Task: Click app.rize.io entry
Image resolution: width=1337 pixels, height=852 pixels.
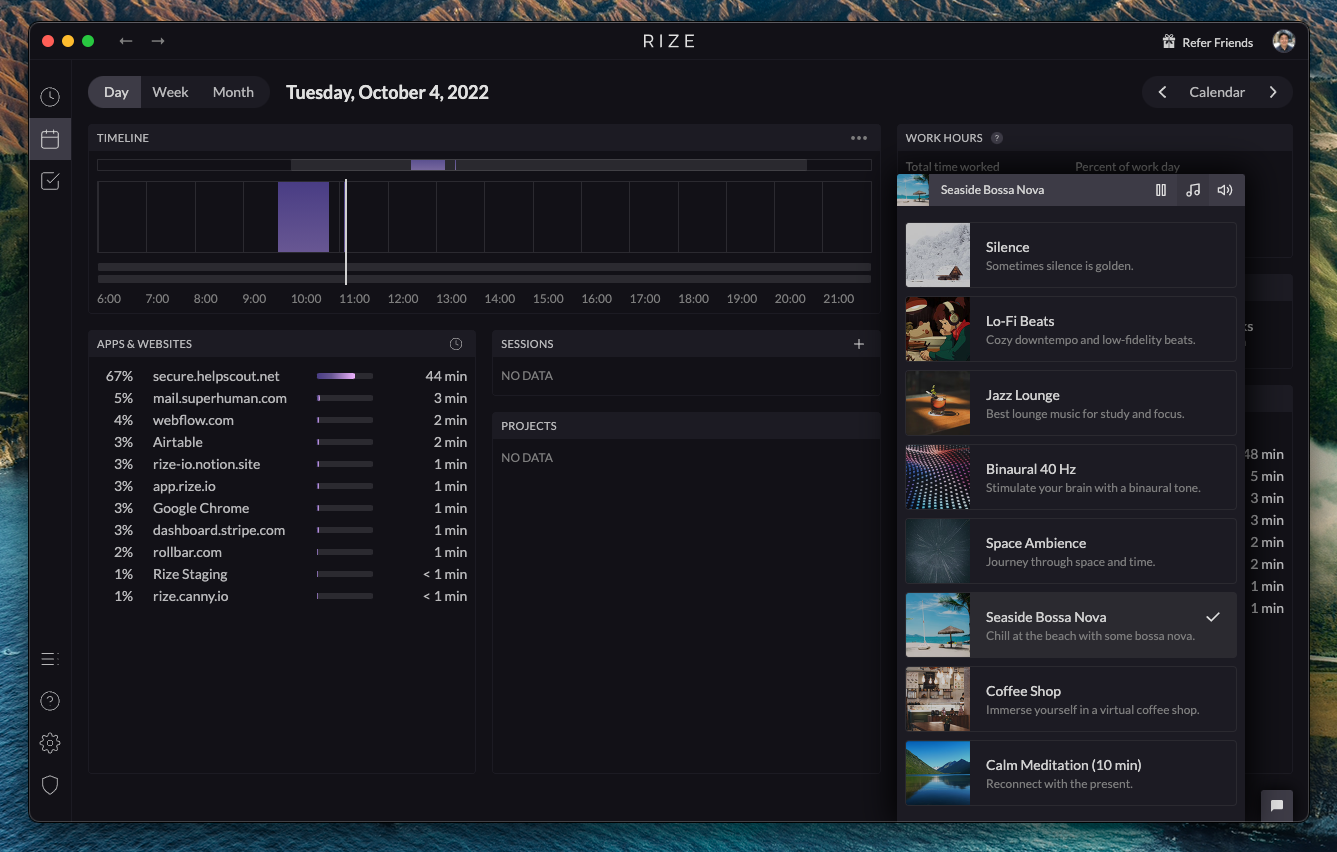Action: [x=184, y=486]
